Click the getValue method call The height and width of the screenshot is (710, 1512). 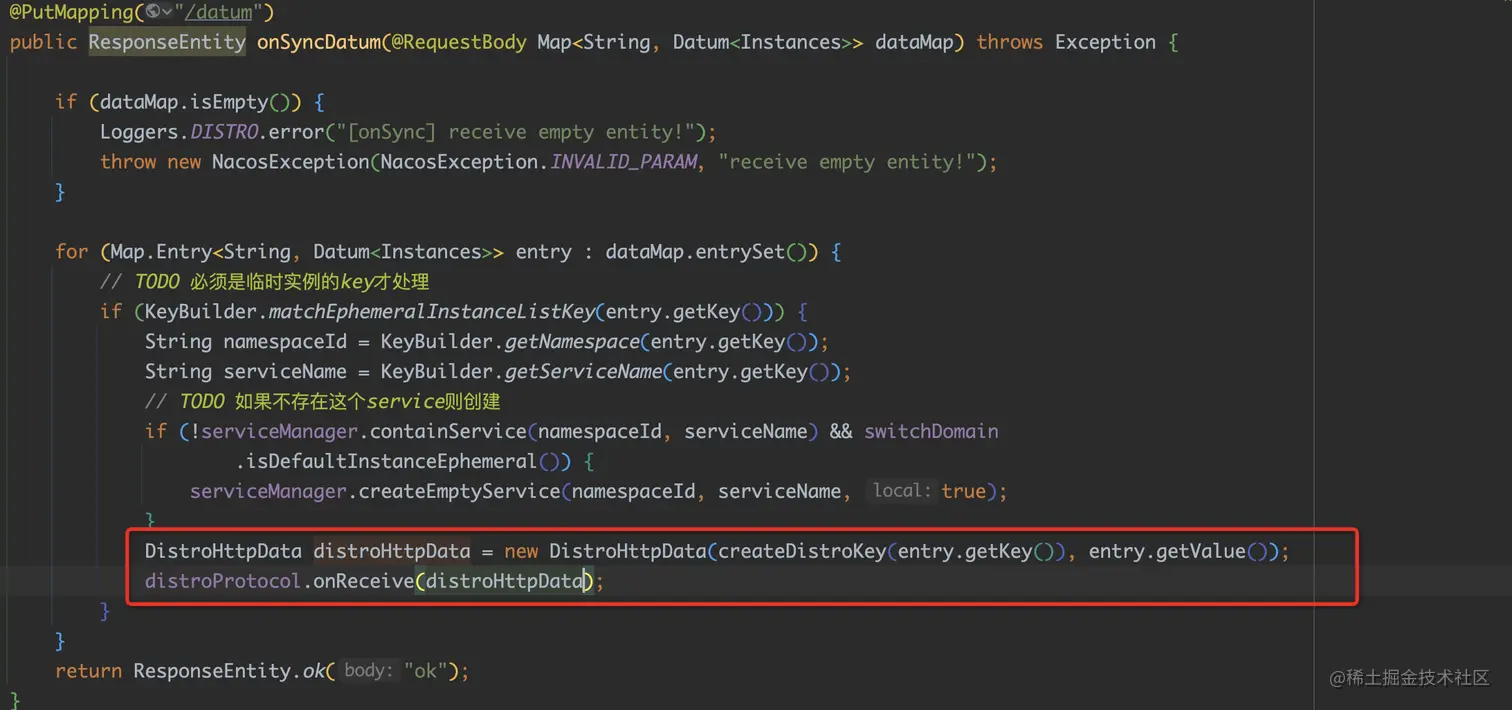click(1200, 552)
